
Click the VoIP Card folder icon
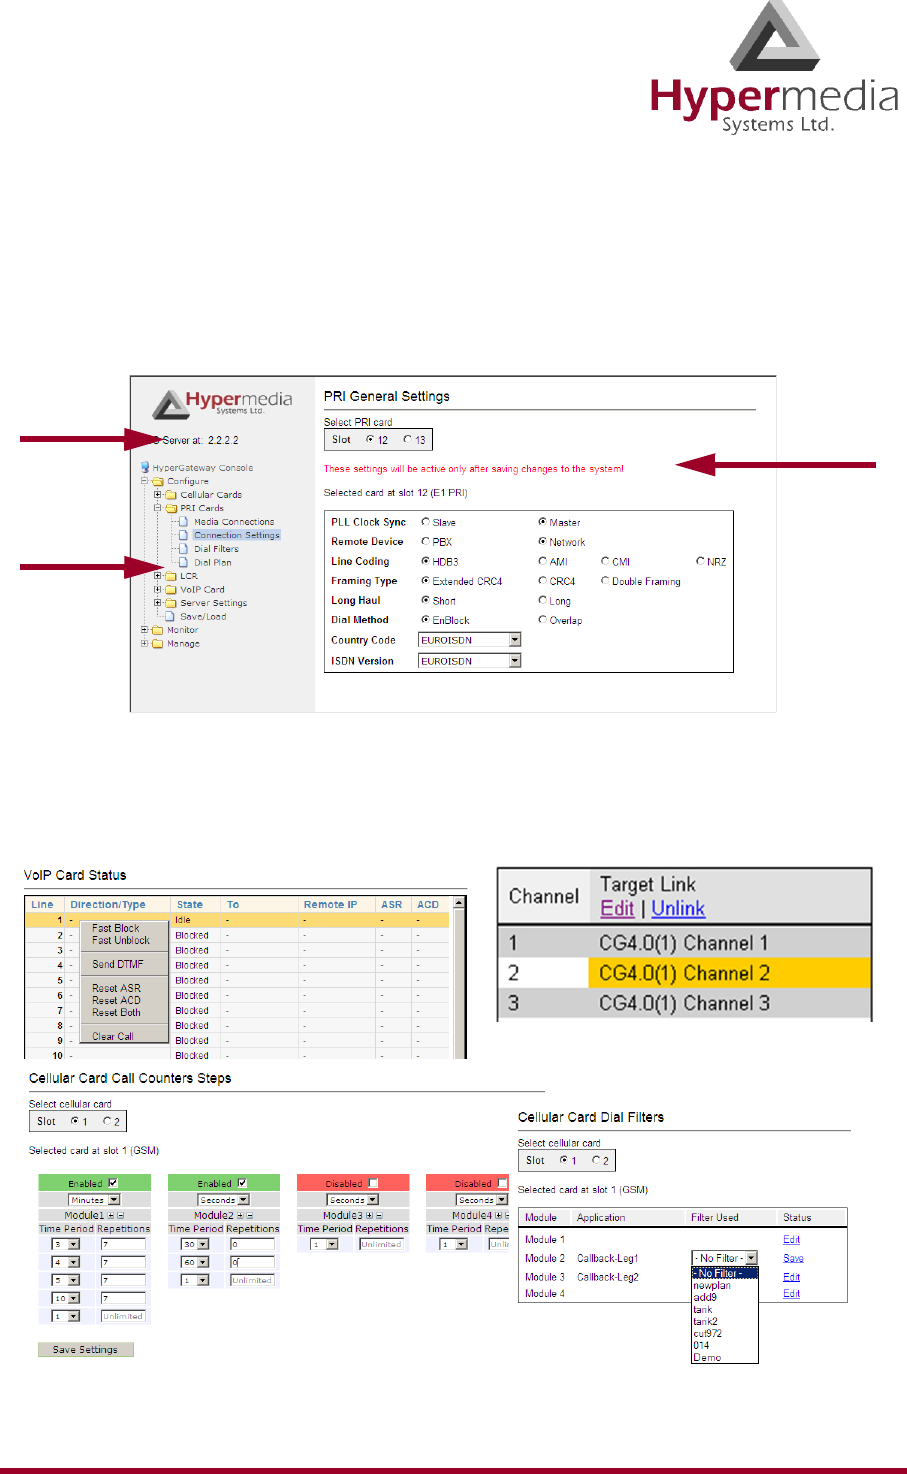click(x=171, y=589)
